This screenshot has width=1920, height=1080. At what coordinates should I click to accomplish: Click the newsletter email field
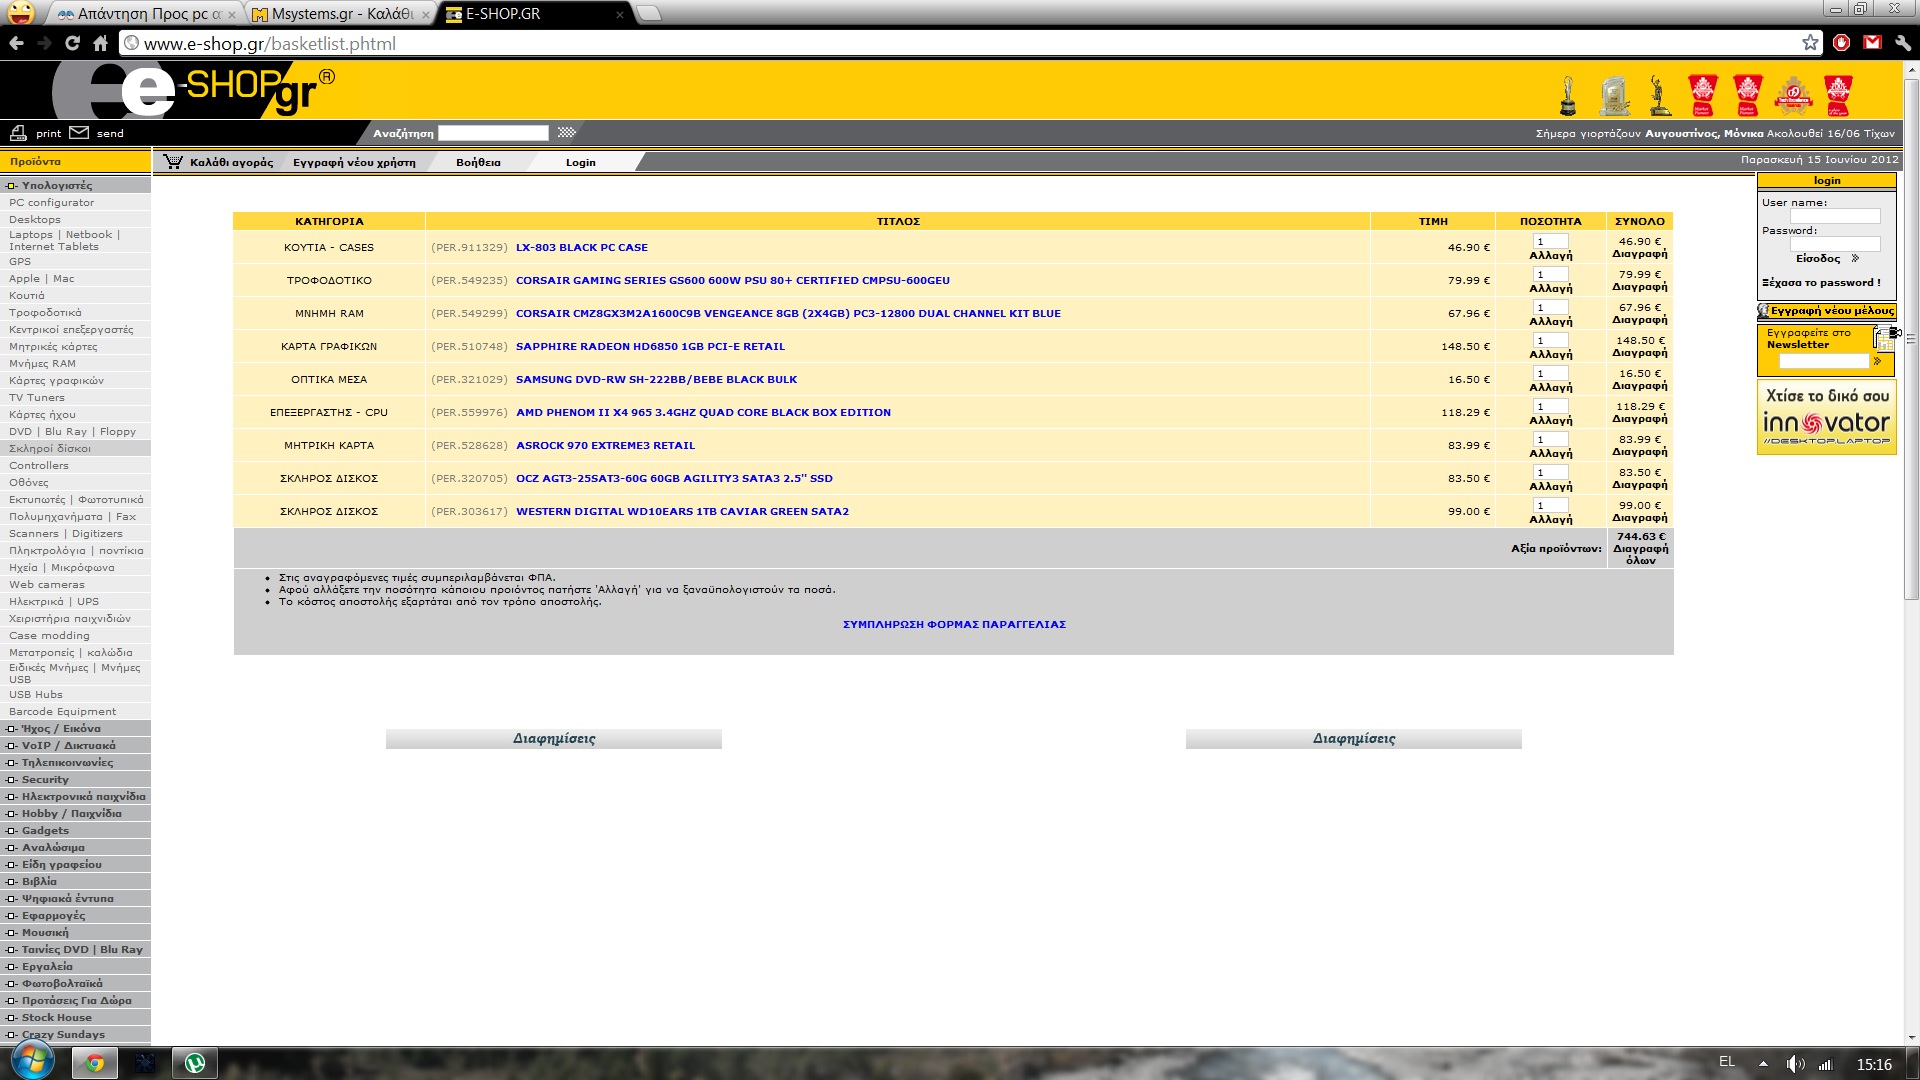[1824, 361]
